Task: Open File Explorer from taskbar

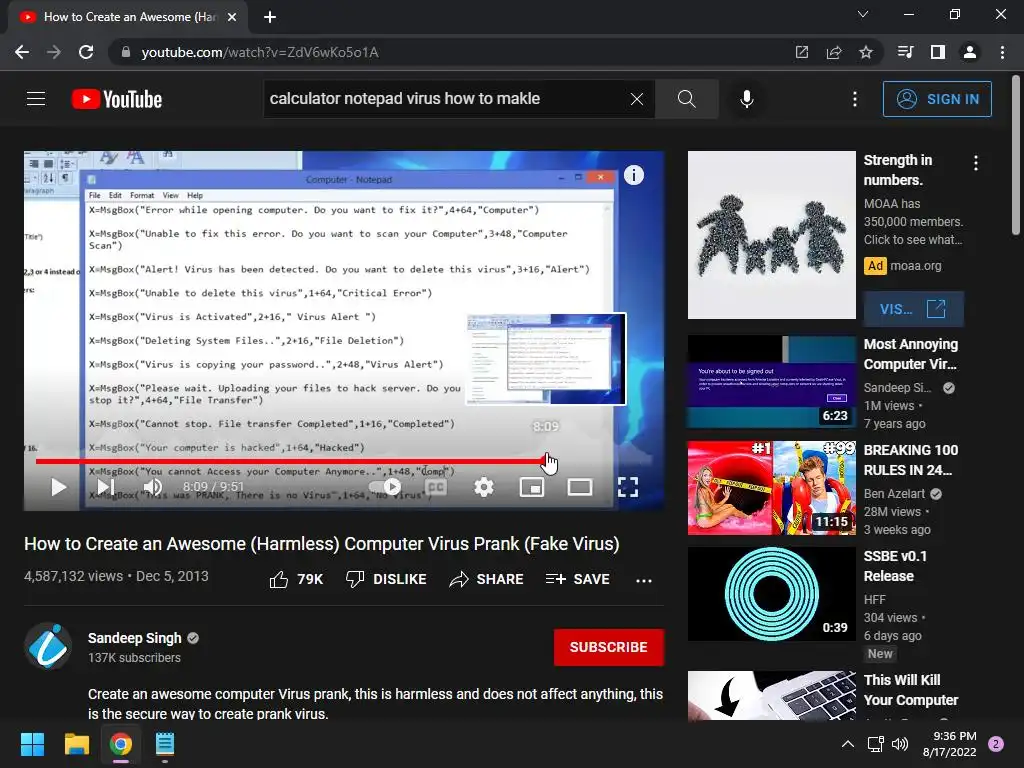Action: 76,744
